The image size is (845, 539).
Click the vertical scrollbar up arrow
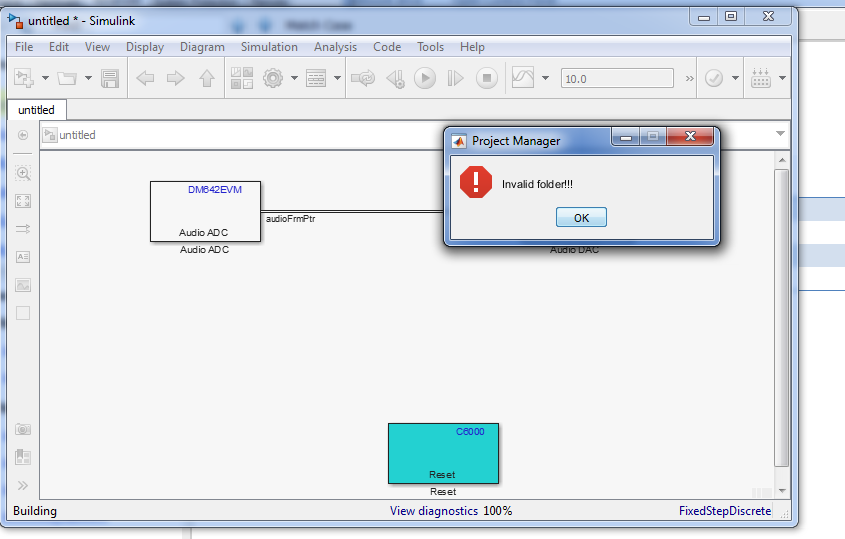(782, 160)
